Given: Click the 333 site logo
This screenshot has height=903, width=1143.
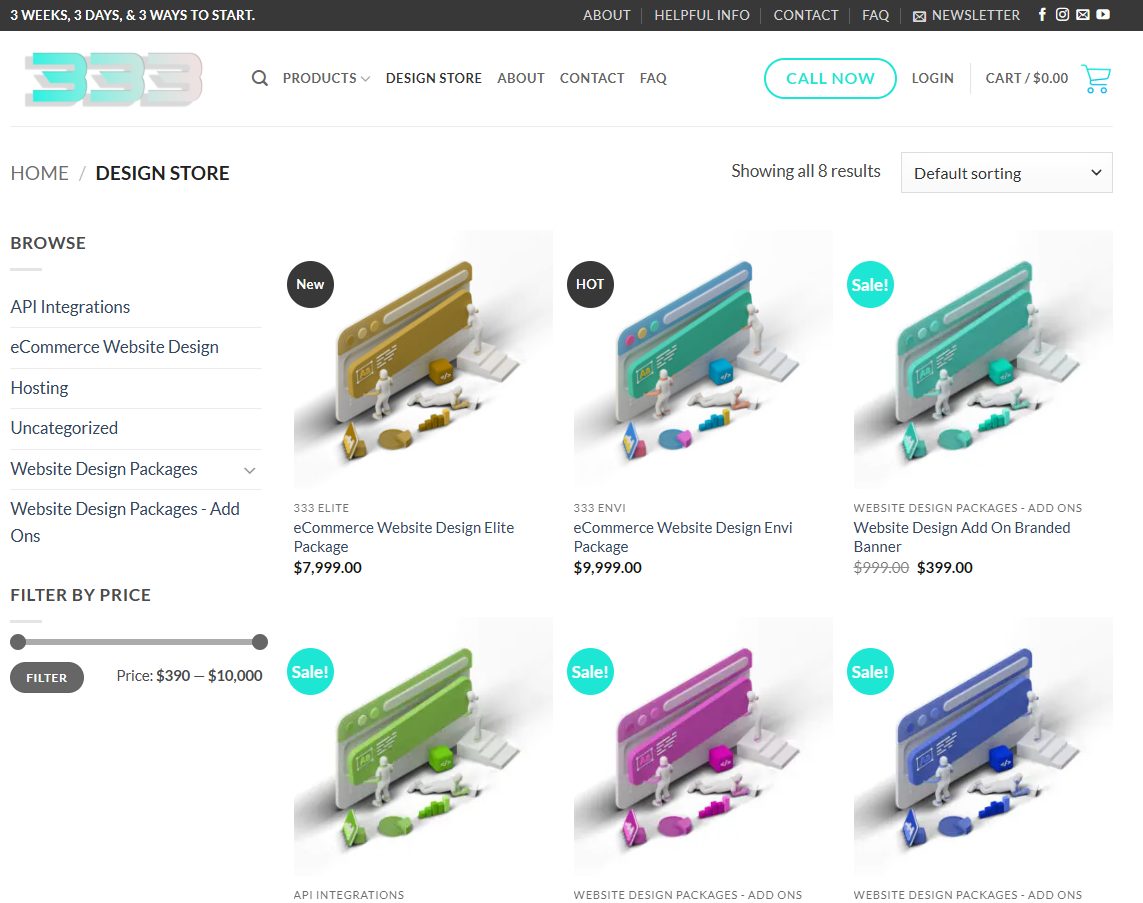Looking at the screenshot, I should coord(114,79).
